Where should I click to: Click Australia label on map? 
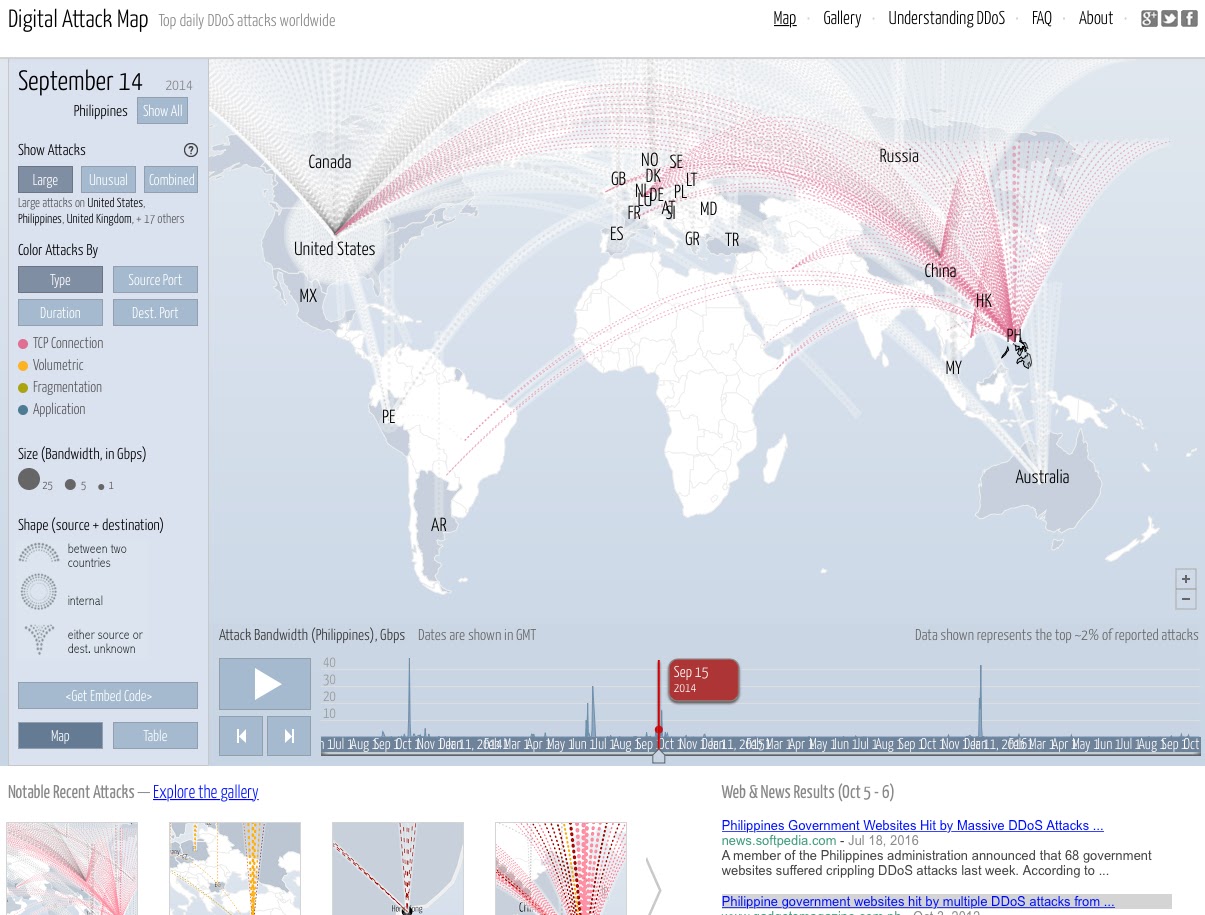point(1042,477)
